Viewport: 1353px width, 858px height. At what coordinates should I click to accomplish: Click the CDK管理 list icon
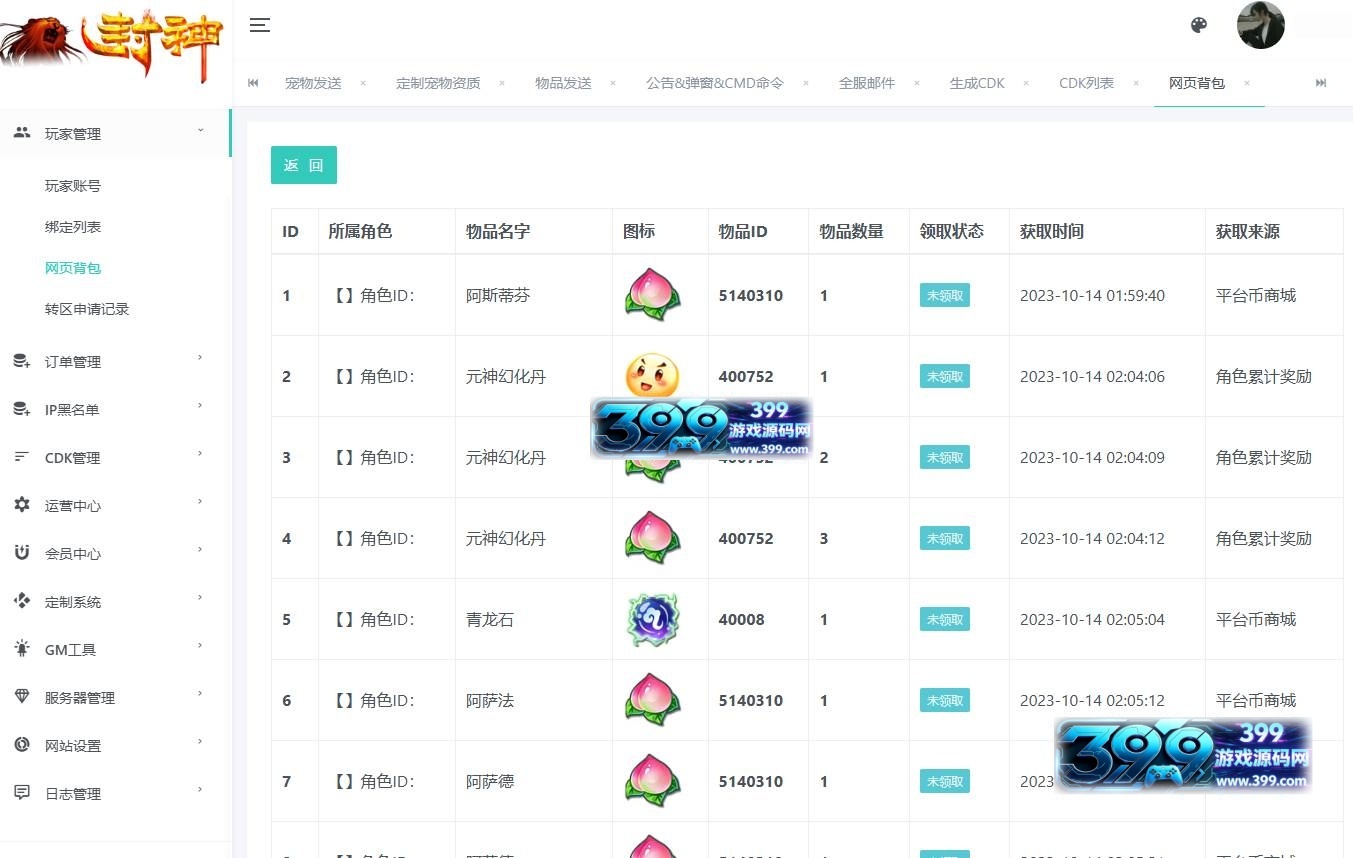tap(22, 457)
